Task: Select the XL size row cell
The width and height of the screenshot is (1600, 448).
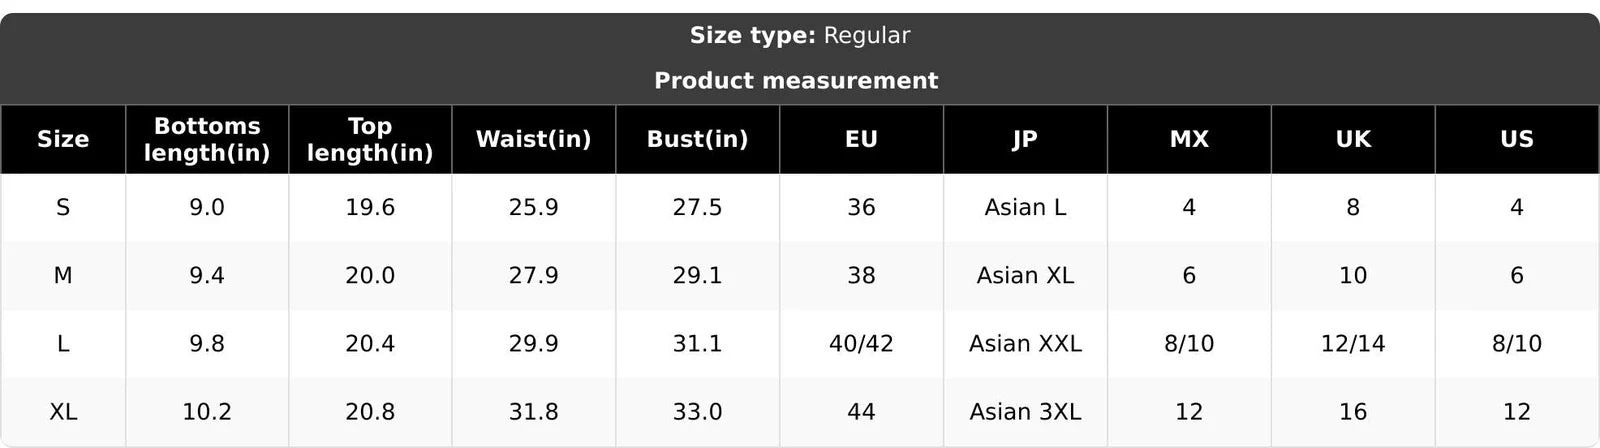Action: pos(63,411)
